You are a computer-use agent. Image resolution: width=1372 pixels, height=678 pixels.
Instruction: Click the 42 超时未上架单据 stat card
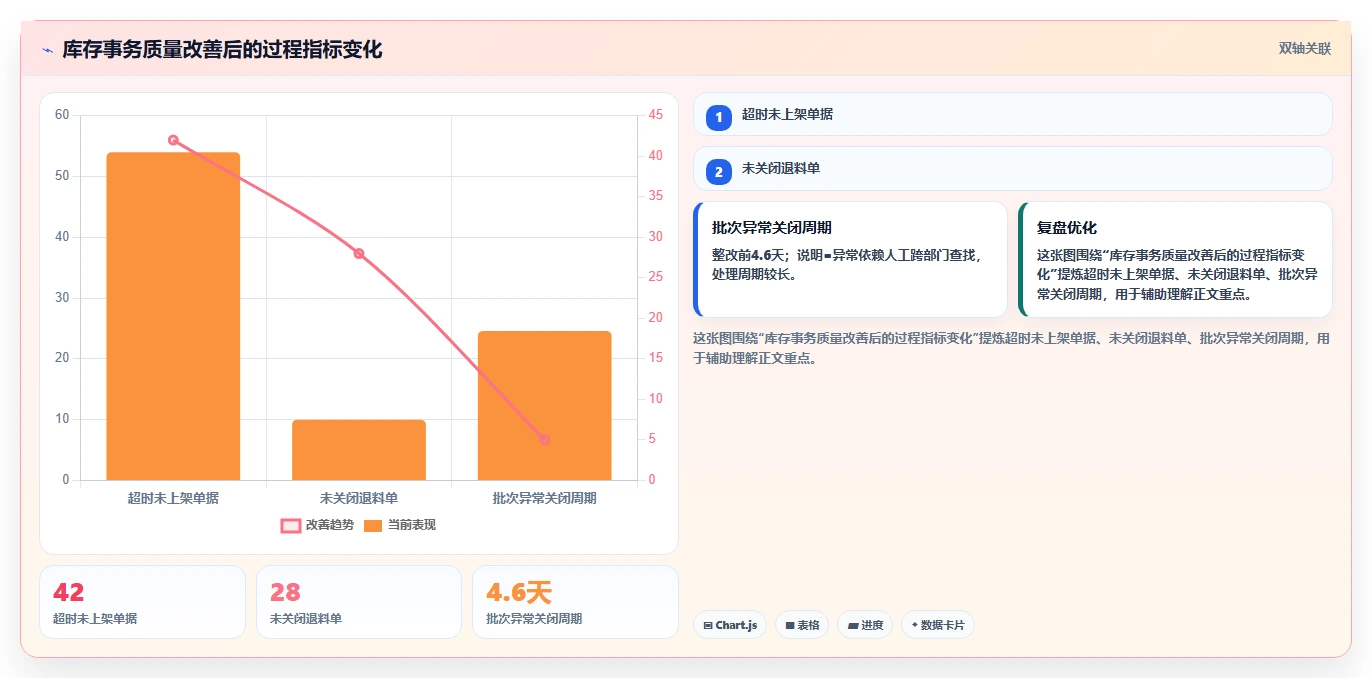click(142, 602)
